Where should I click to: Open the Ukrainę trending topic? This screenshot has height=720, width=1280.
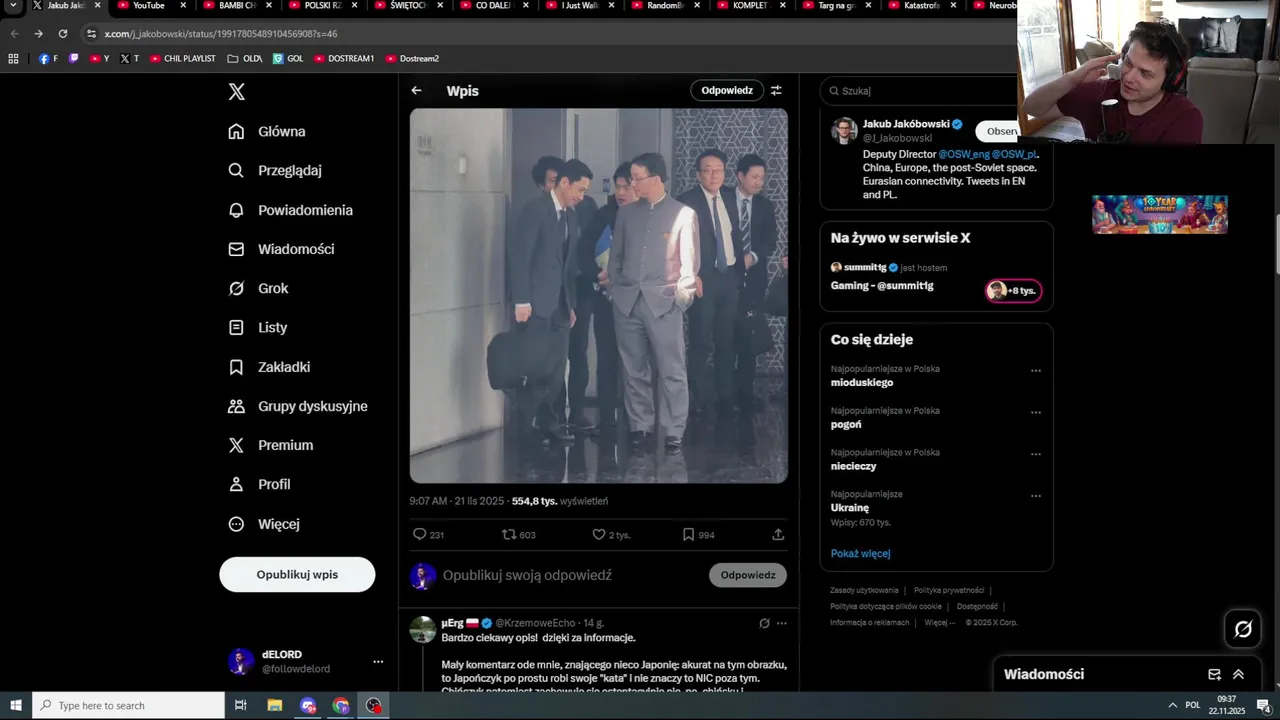[850, 508]
